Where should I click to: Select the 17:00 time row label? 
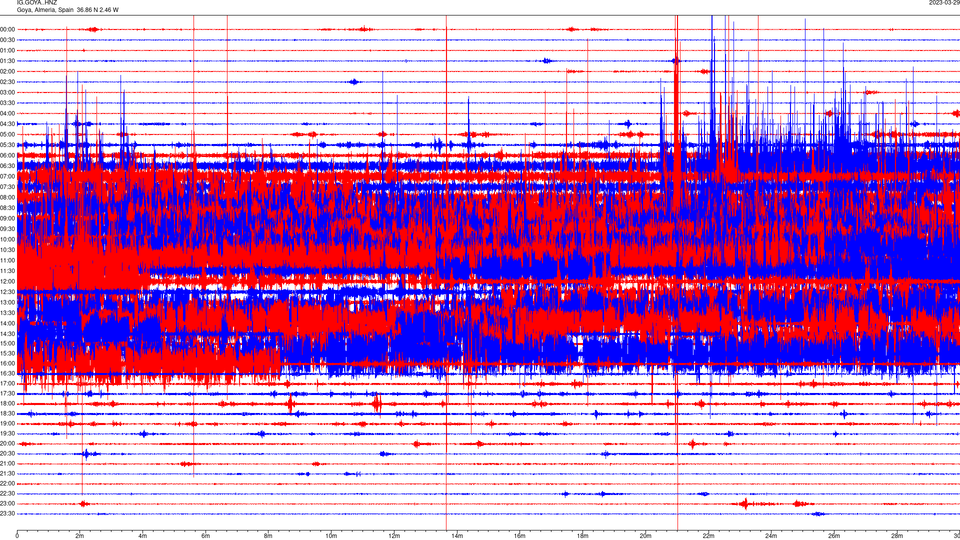tap(7, 384)
